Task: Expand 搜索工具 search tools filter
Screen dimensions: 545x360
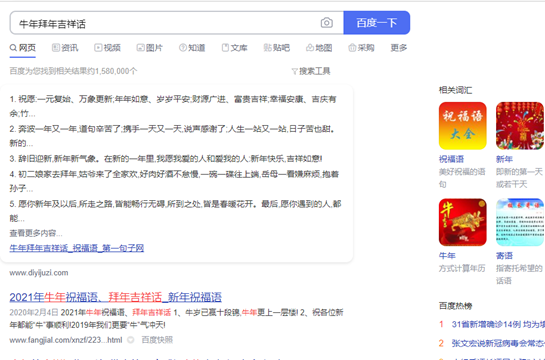Action: (311, 71)
